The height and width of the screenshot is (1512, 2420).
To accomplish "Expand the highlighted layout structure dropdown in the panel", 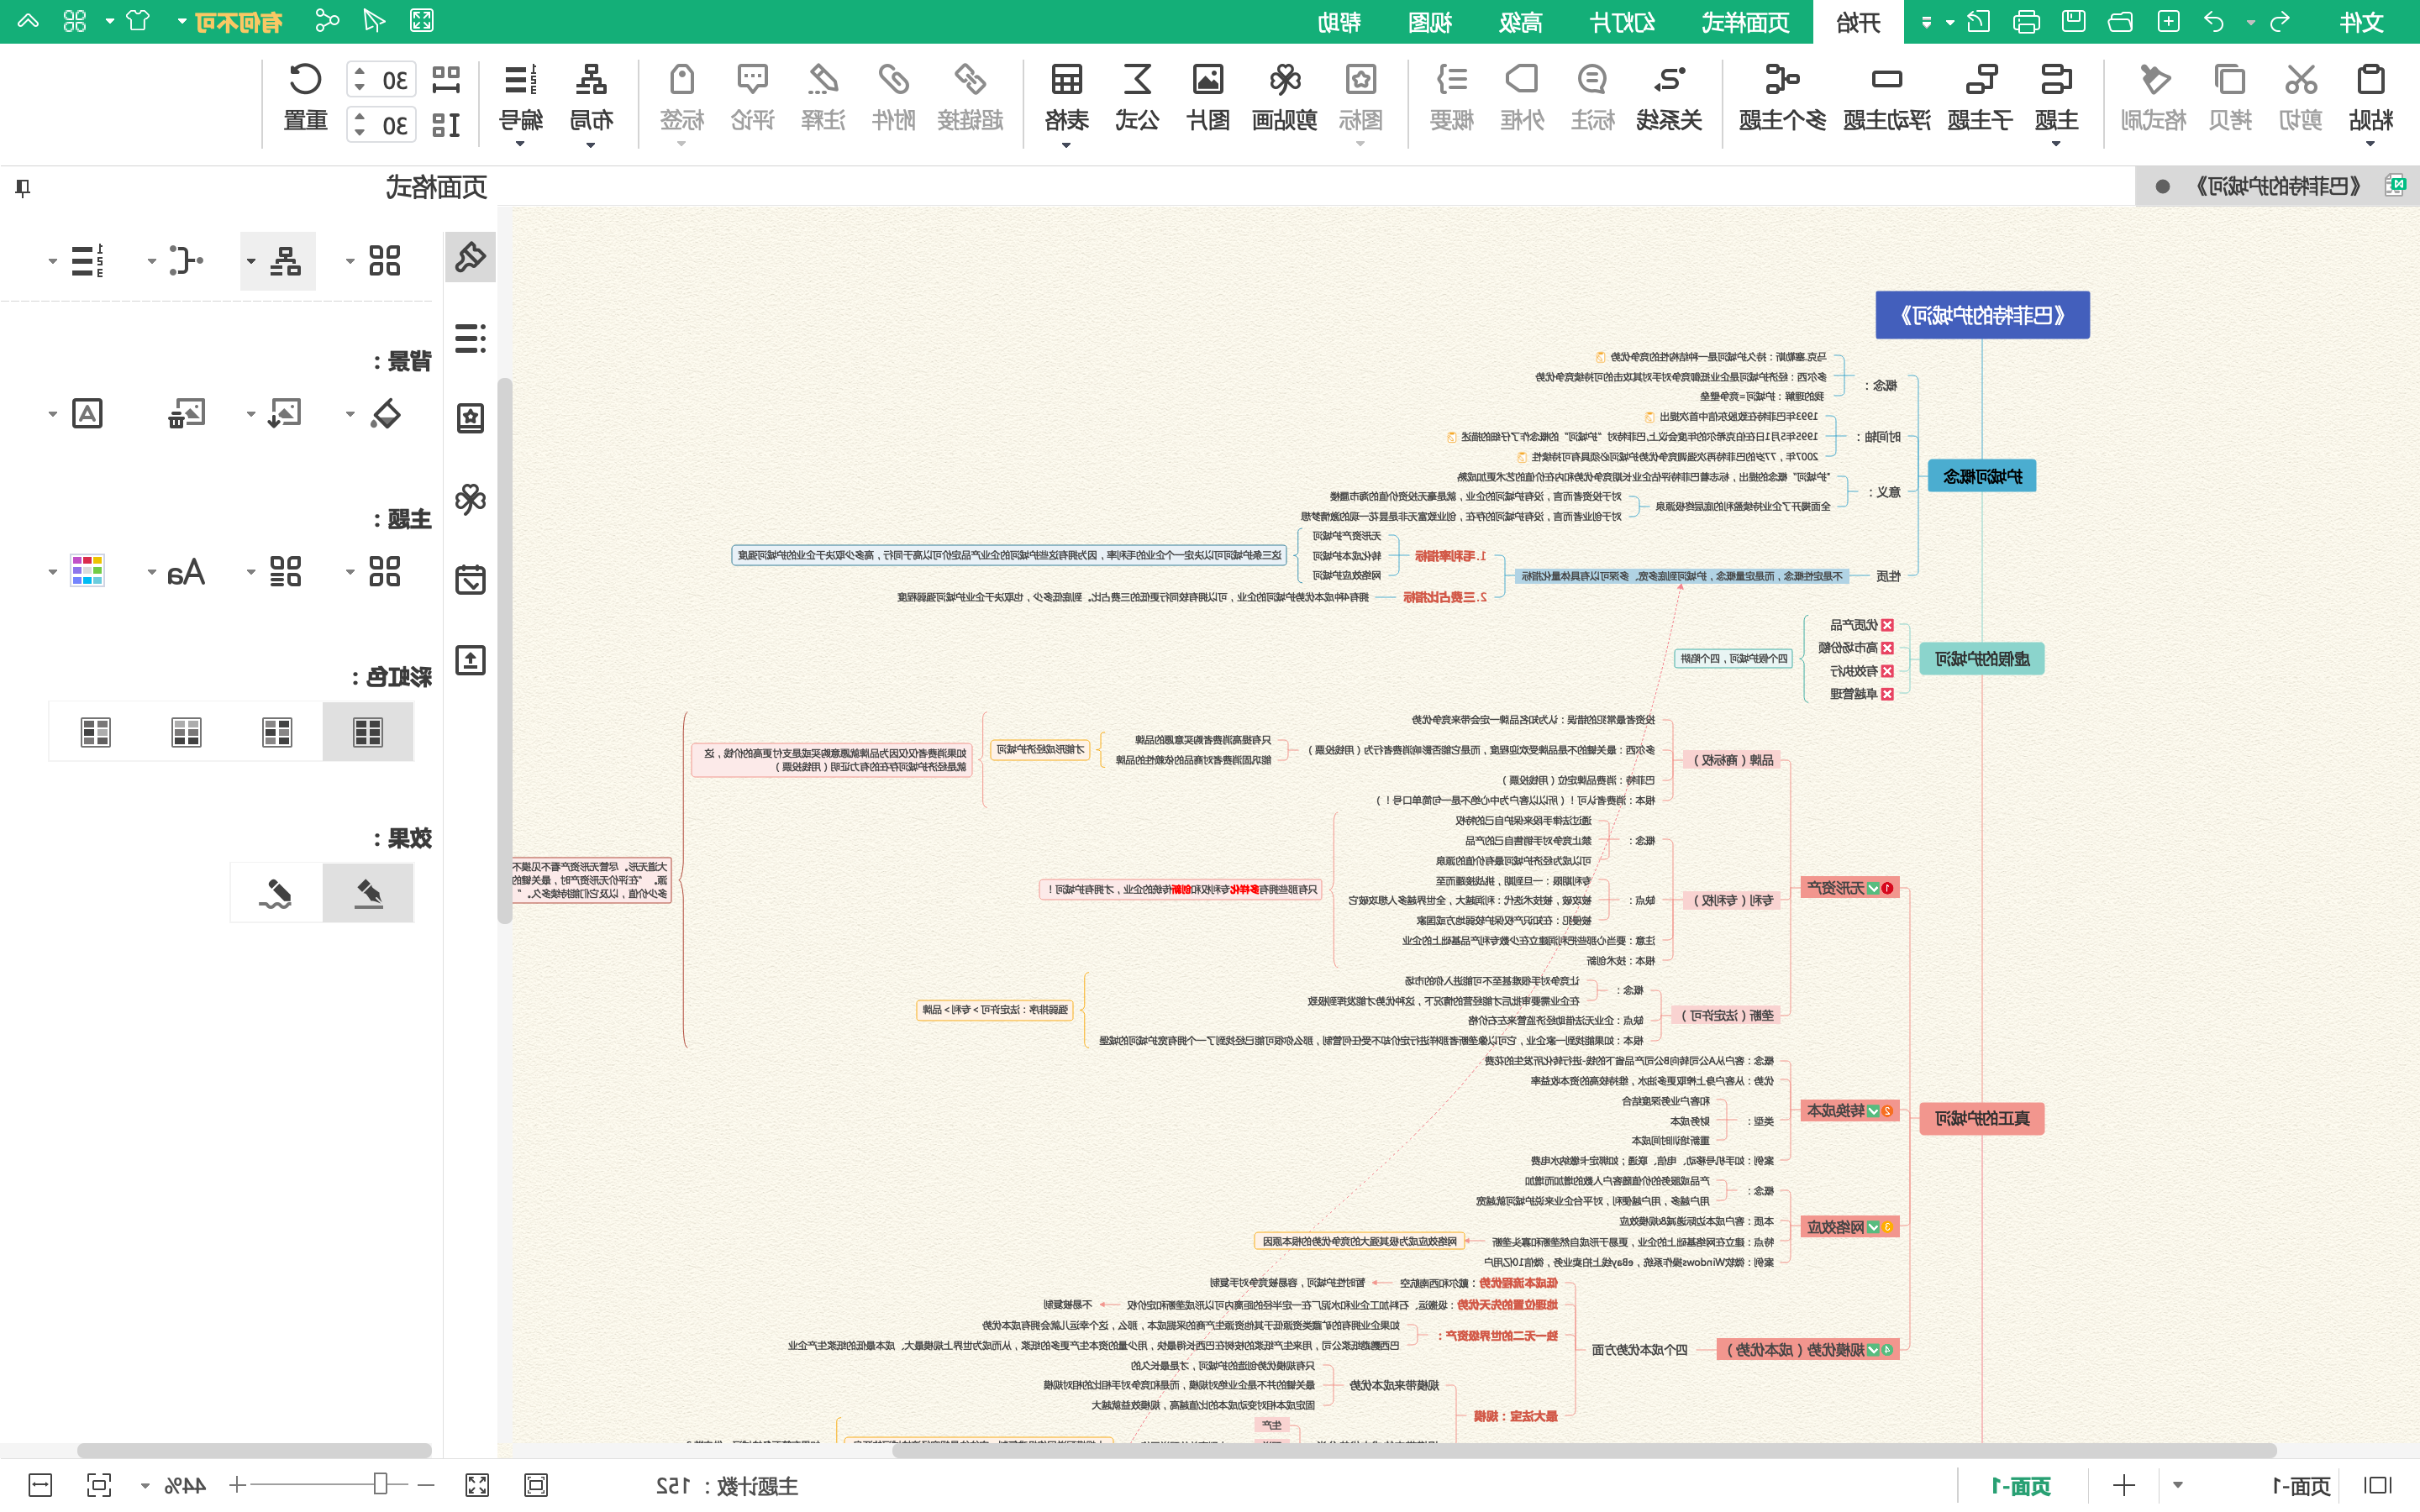I will 251,262.
